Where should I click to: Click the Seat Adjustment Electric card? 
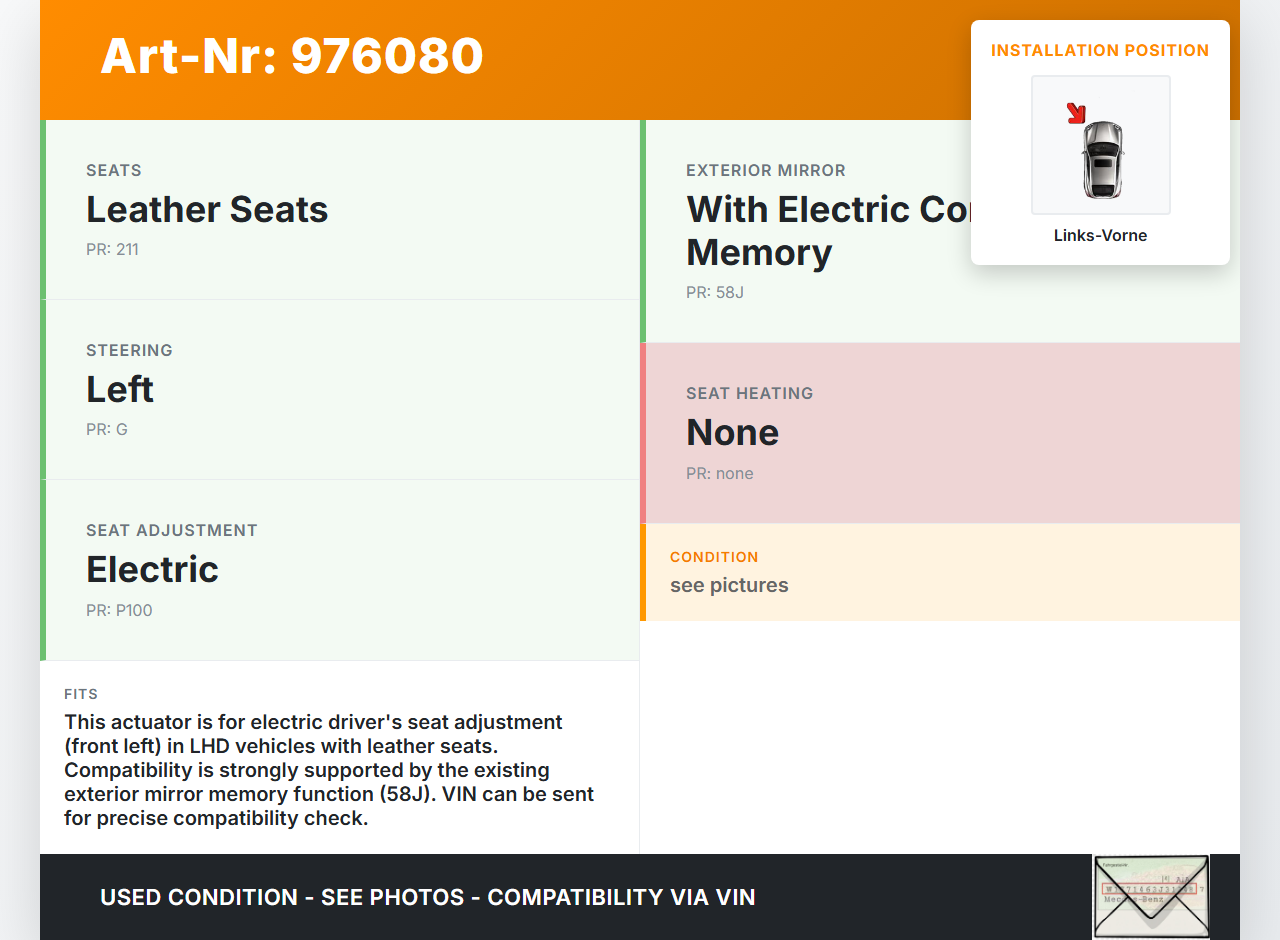click(x=340, y=570)
